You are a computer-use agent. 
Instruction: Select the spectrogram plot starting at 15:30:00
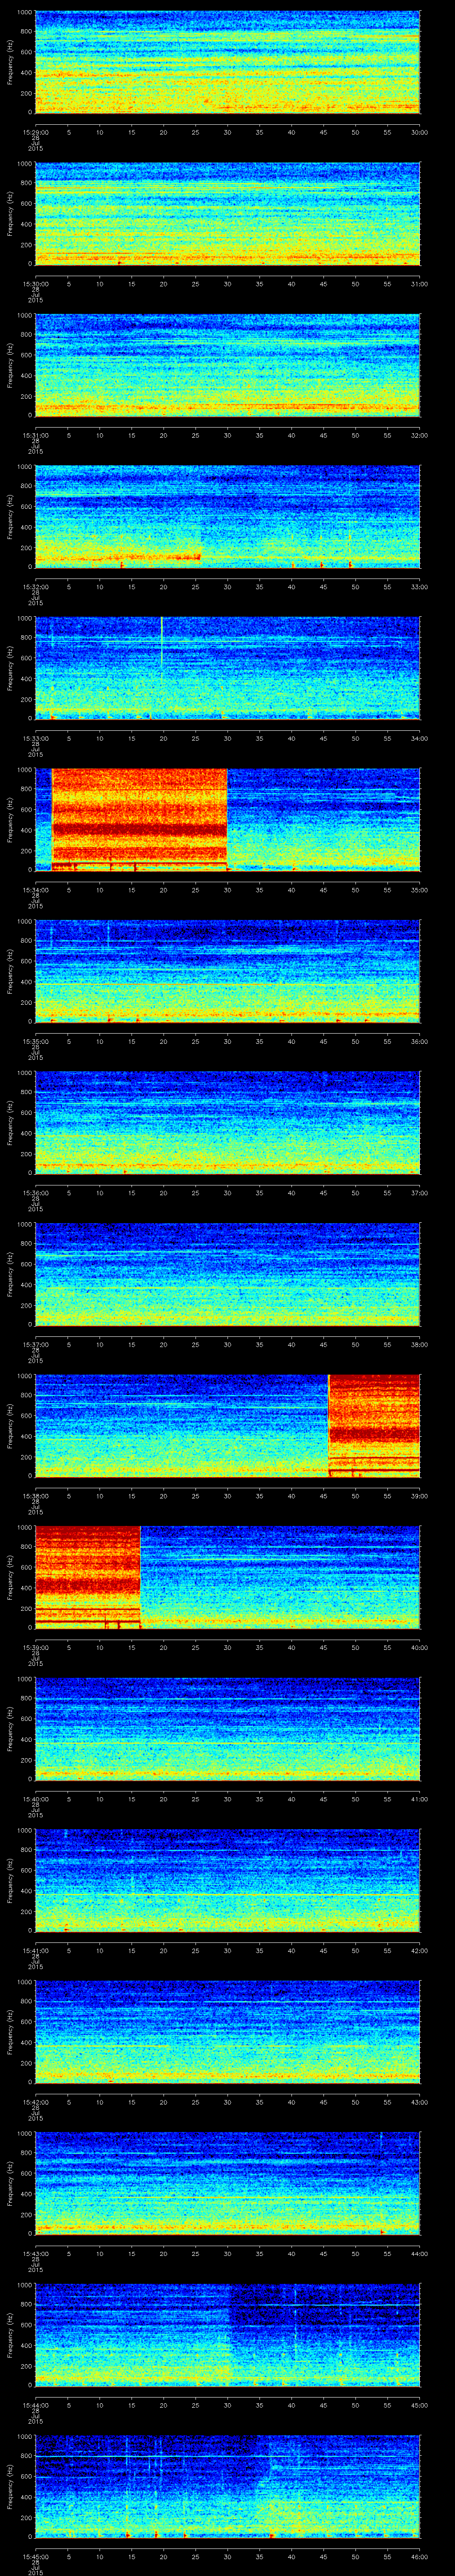(227, 213)
